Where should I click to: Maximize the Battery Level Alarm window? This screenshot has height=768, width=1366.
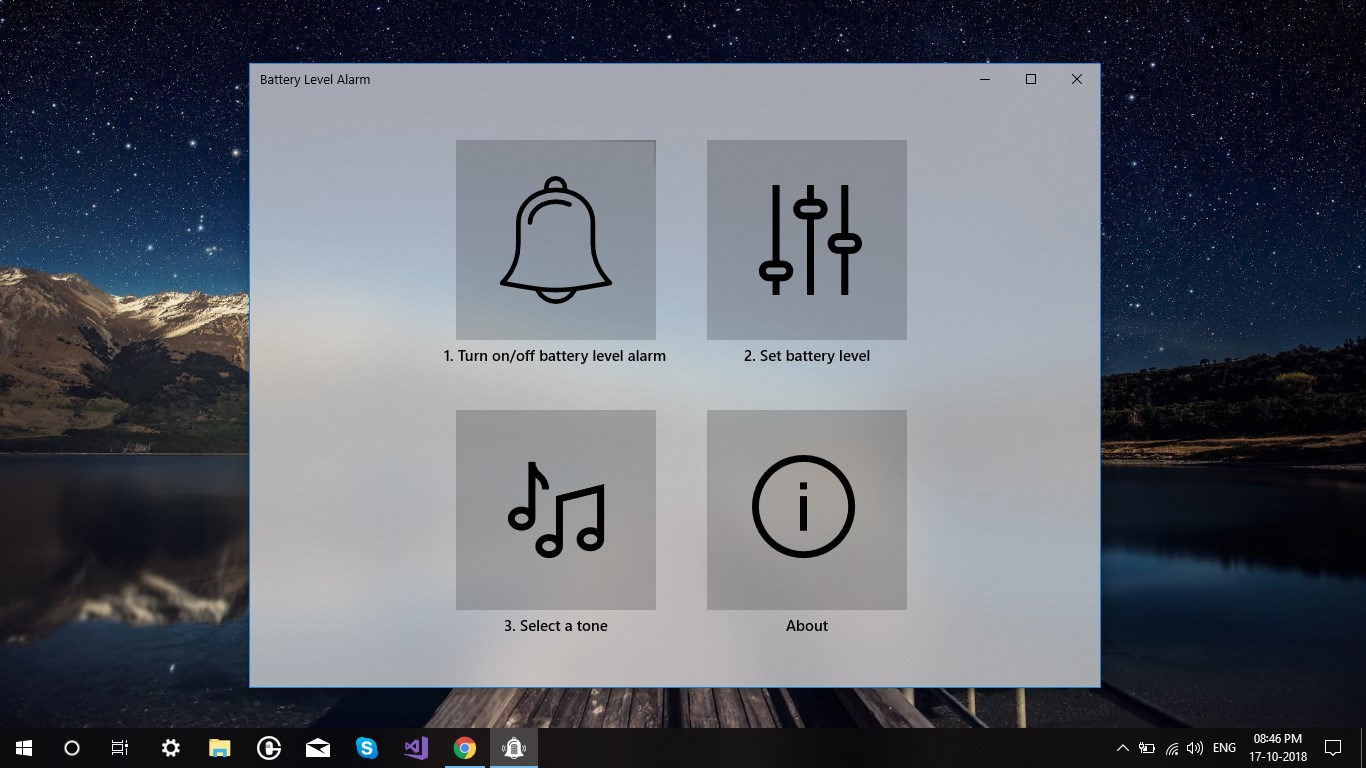pyautogui.click(x=1031, y=79)
